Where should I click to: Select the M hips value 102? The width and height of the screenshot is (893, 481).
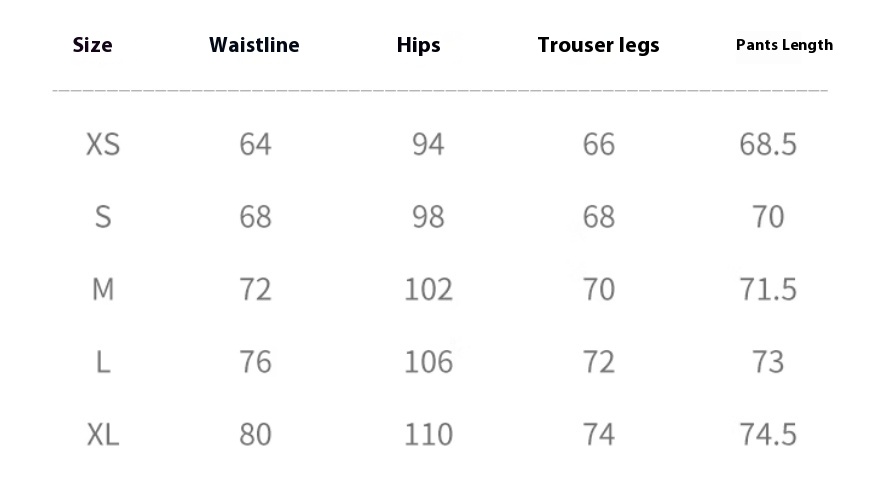(x=428, y=289)
